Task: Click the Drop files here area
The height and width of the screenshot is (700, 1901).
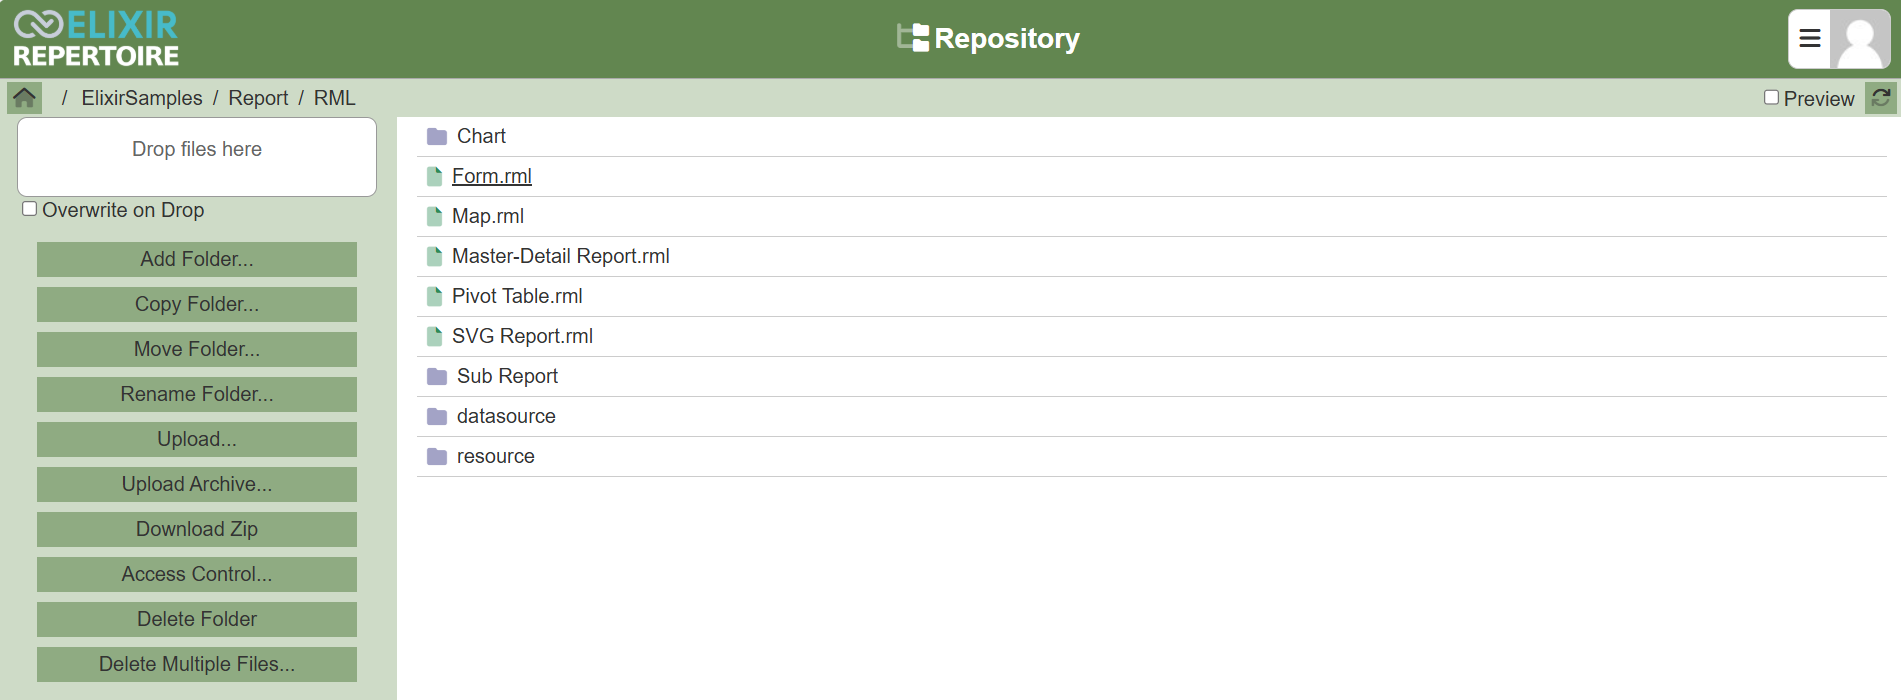Action: pos(197,157)
